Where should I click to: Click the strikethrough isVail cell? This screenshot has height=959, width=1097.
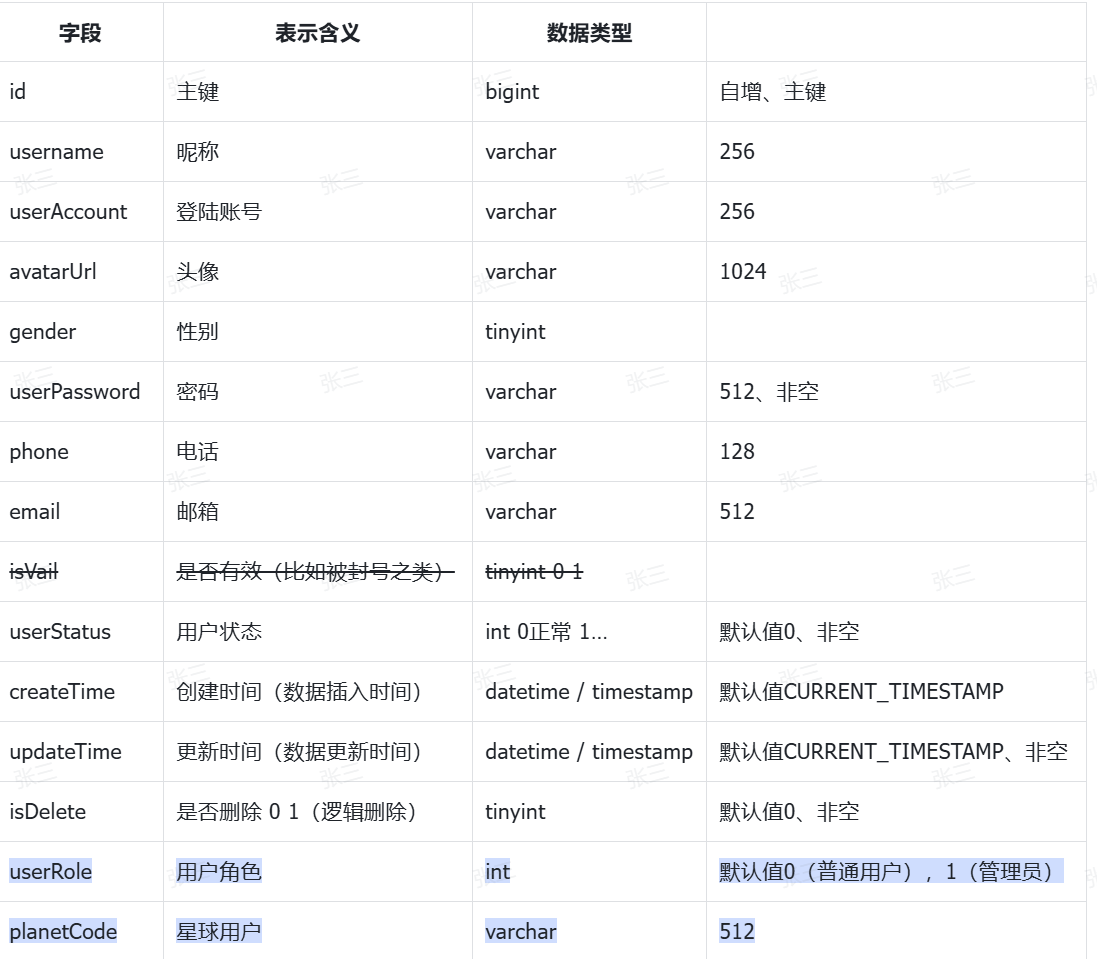34,572
